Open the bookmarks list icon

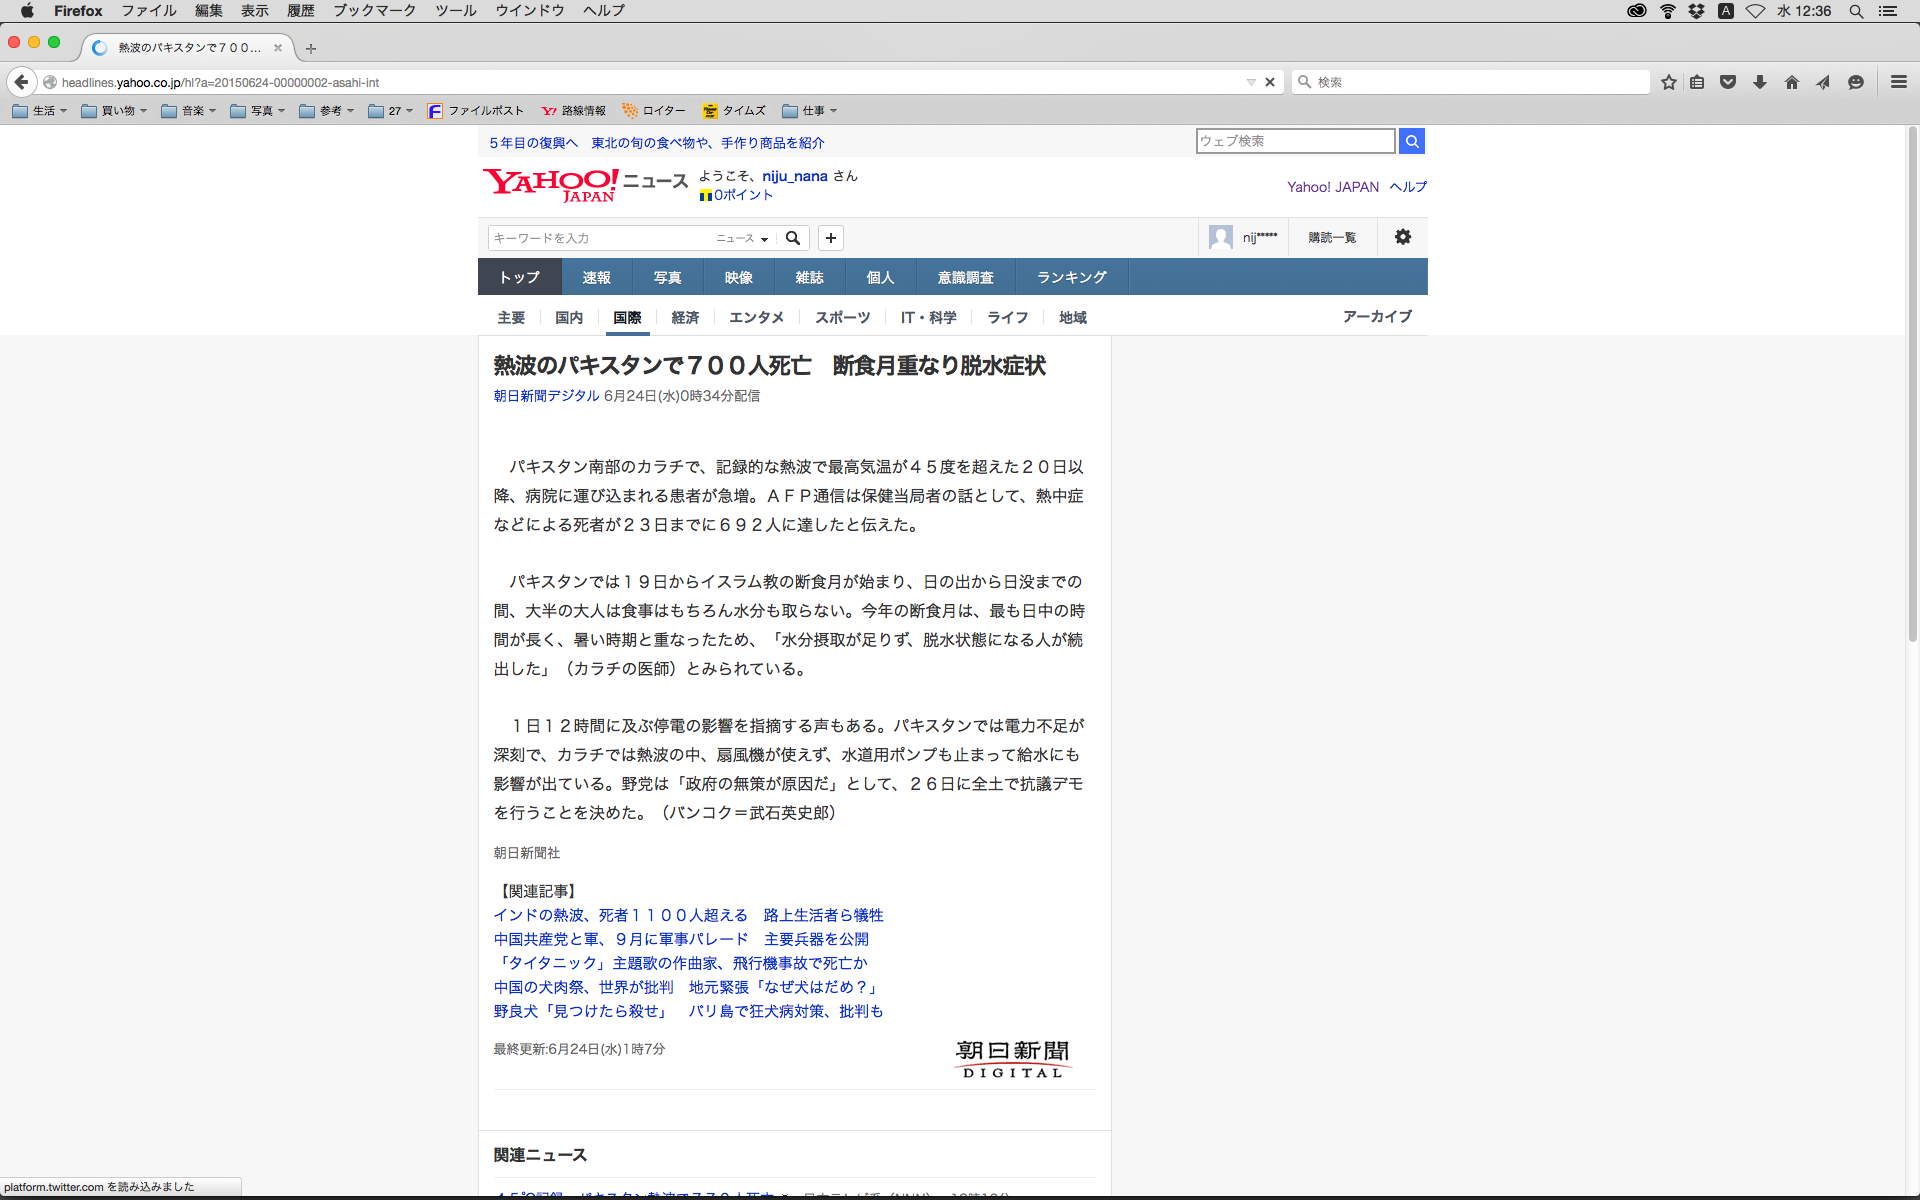pyautogui.click(x=1697, y=82)
